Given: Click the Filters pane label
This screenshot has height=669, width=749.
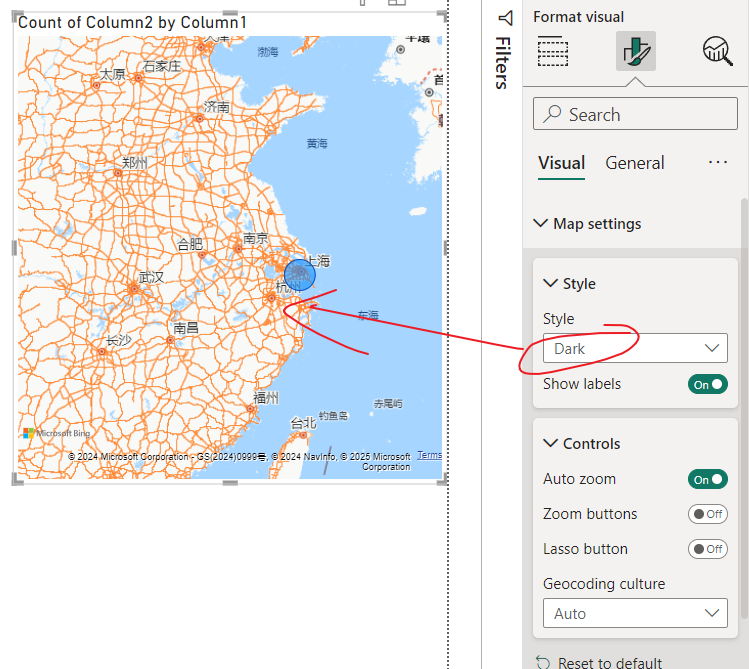Looking at the screenshot, I should (x=503, y=63).
